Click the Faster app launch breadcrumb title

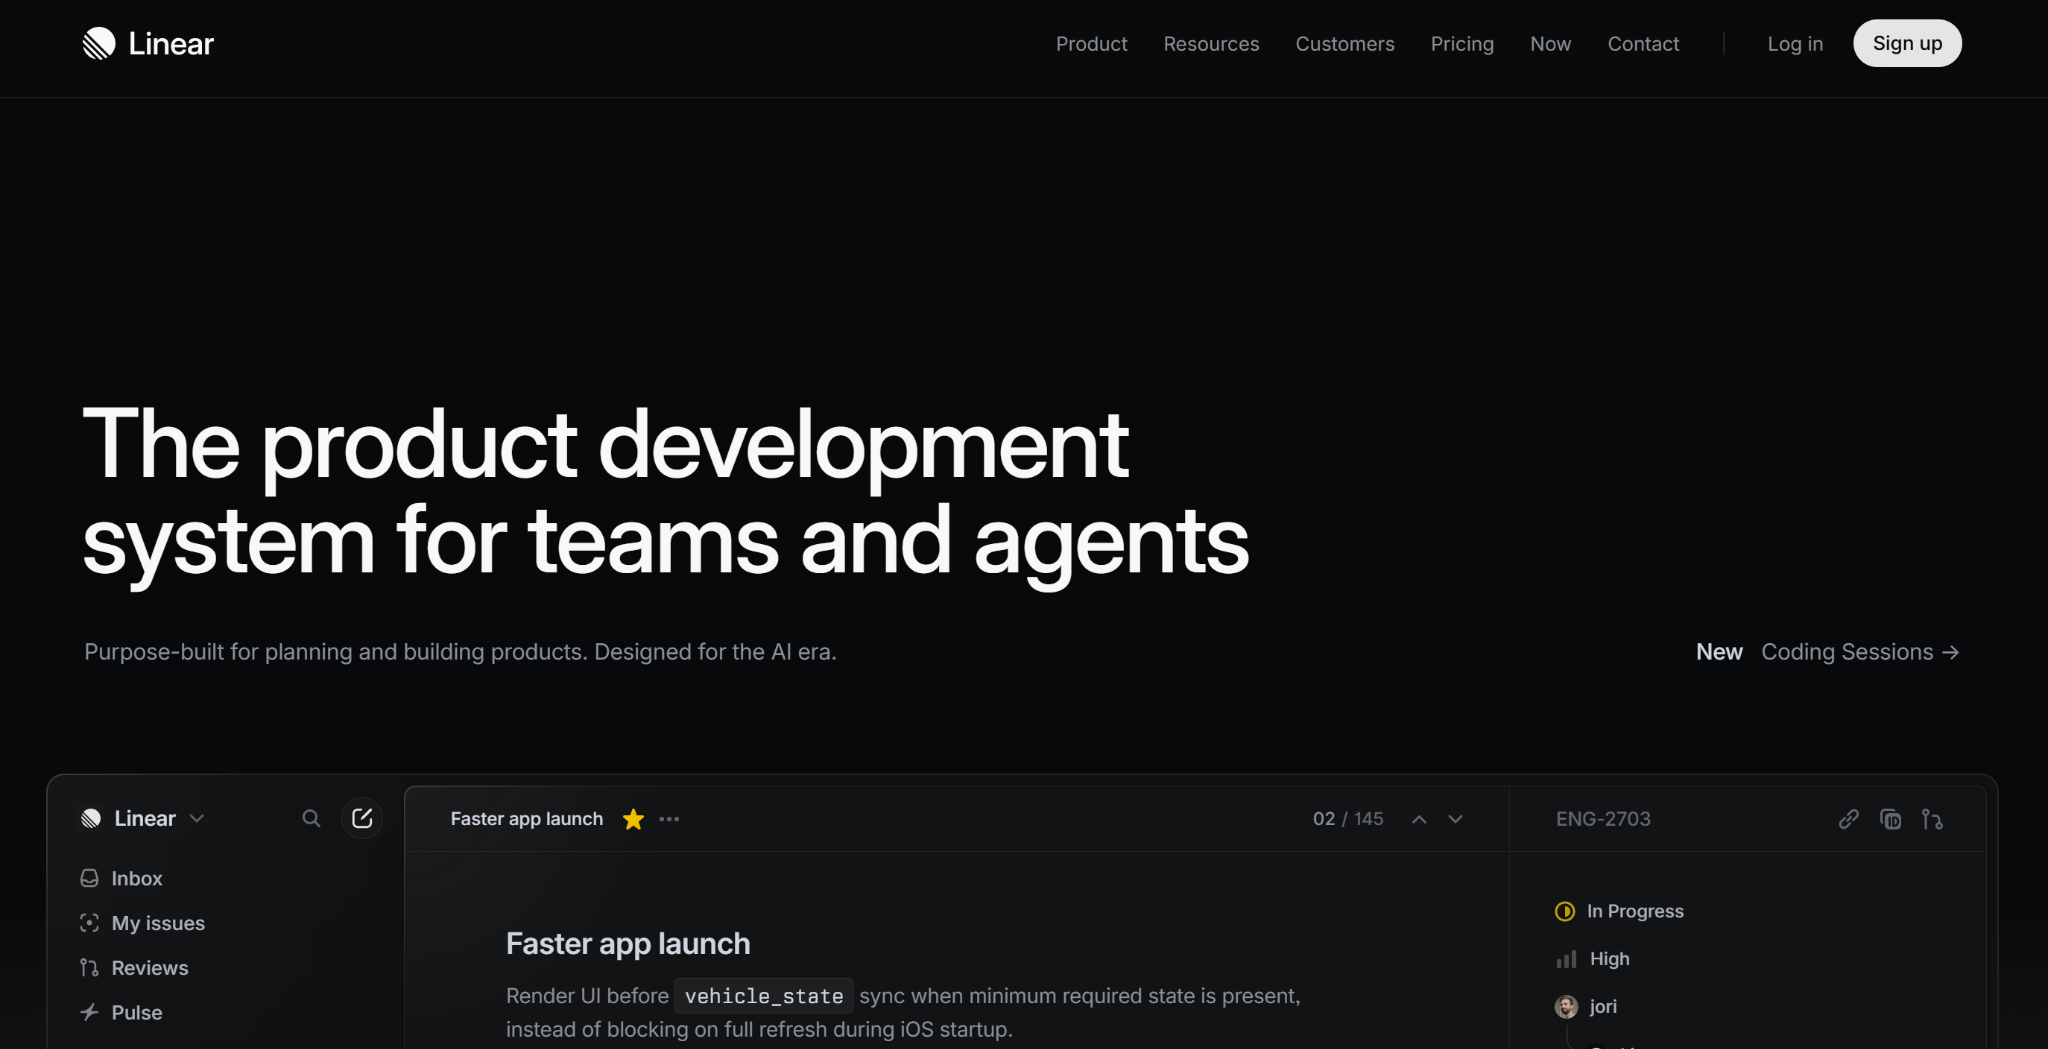tap(527, 819)
